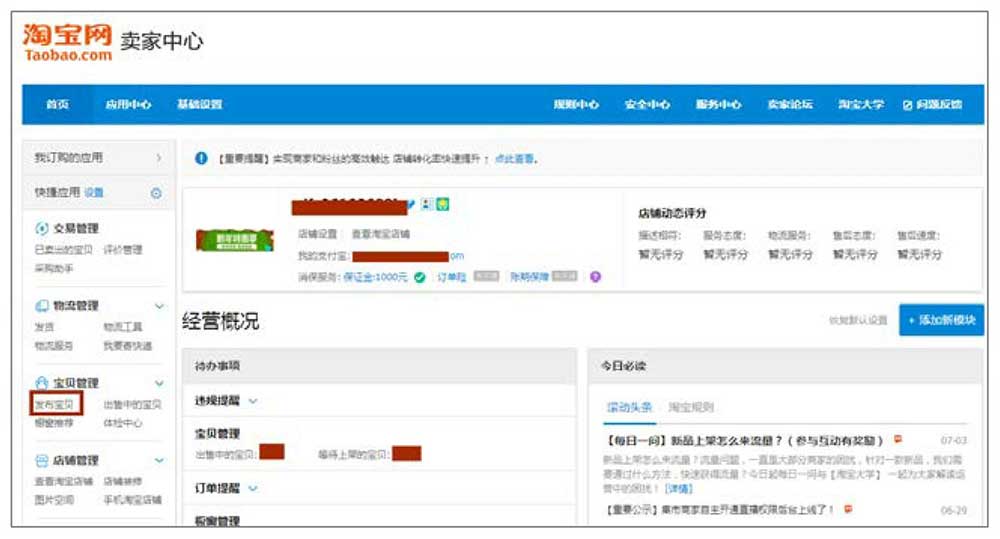This screenshot has width=1000, height=539.
Task: Click the 宝贝管理 section icon
Action: 41,383
